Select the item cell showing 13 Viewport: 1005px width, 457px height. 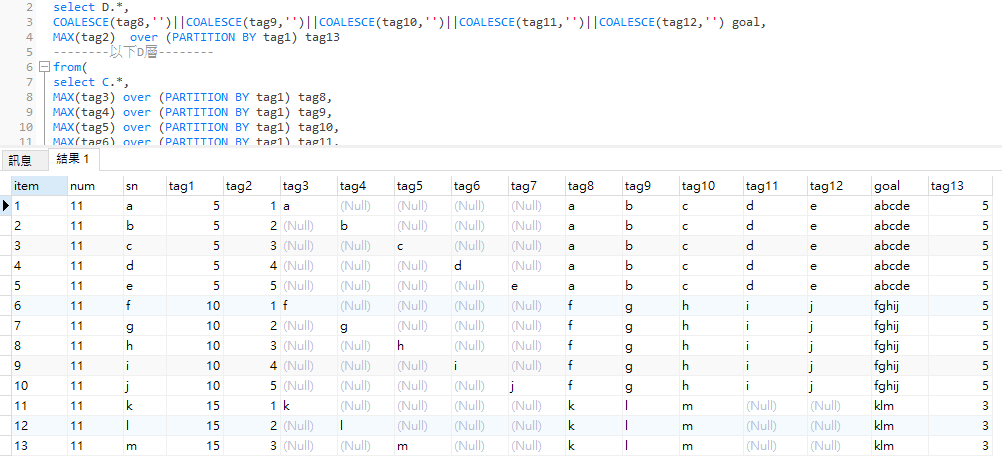click(x=39, y=445)
